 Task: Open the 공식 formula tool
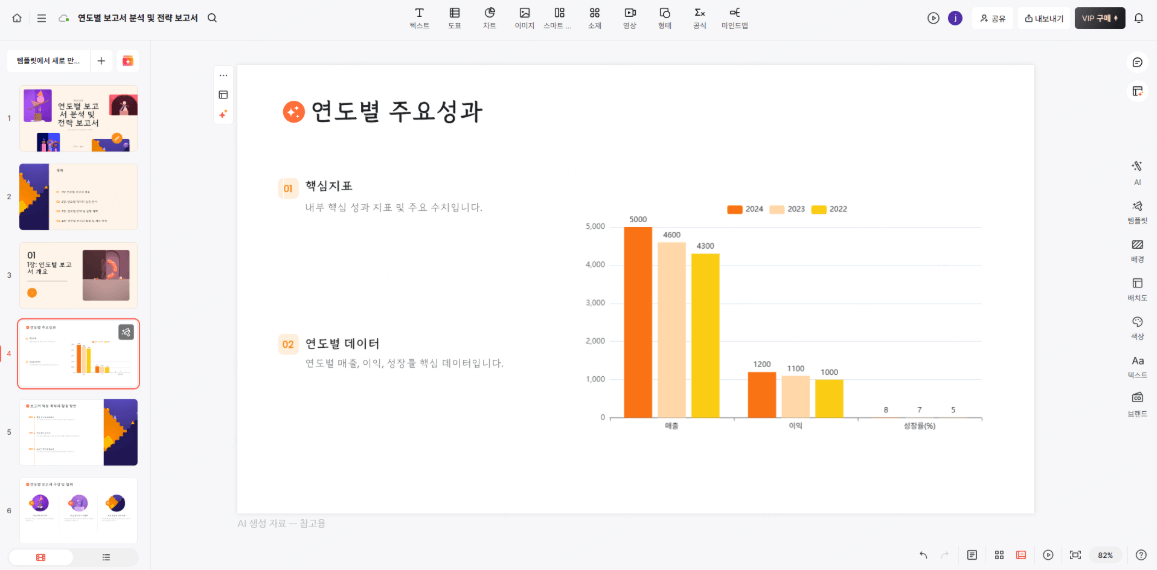tap(700, 18)
